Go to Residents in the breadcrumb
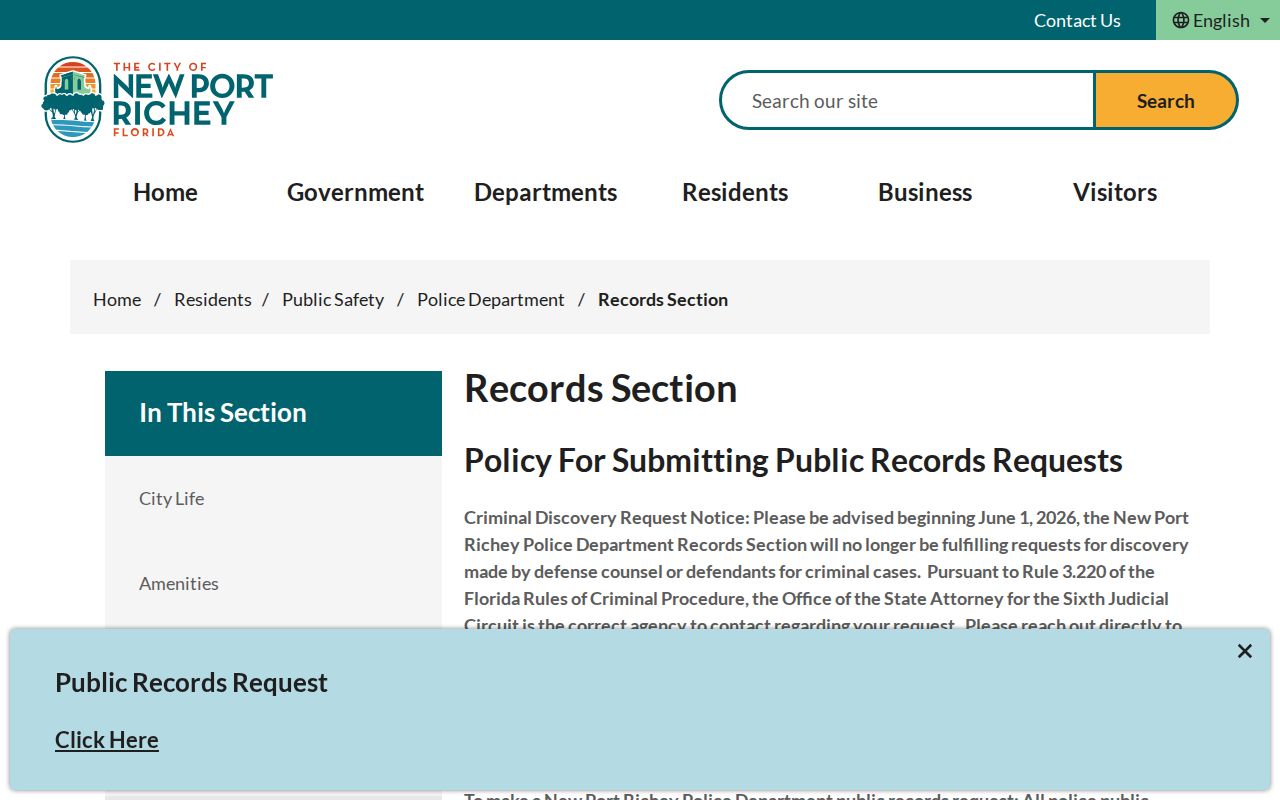This screenshot has width=1280, height=800. point(213,299)
